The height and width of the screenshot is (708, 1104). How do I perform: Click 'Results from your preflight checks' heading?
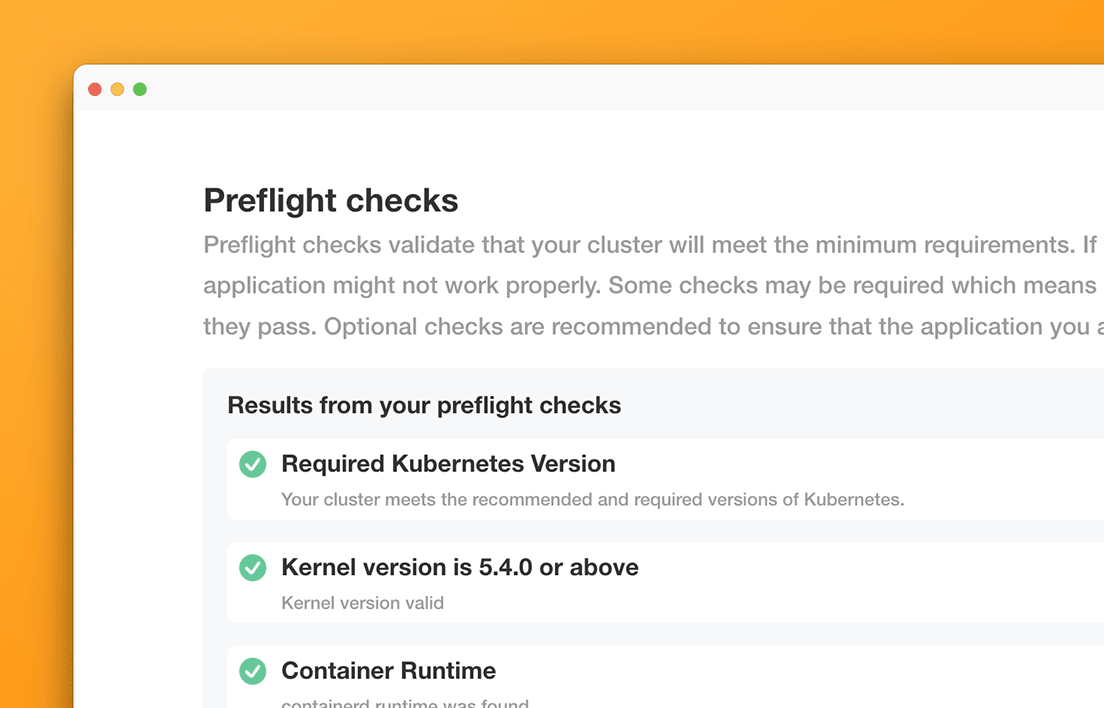pyautogui.click(x=424, y=405)
